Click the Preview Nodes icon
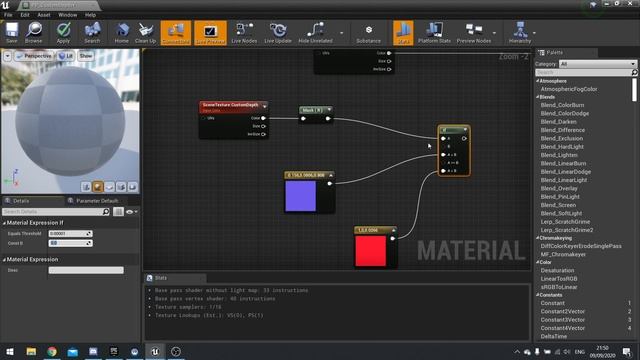The width and height of the screenshot is (640, 360). click(474, 33)
